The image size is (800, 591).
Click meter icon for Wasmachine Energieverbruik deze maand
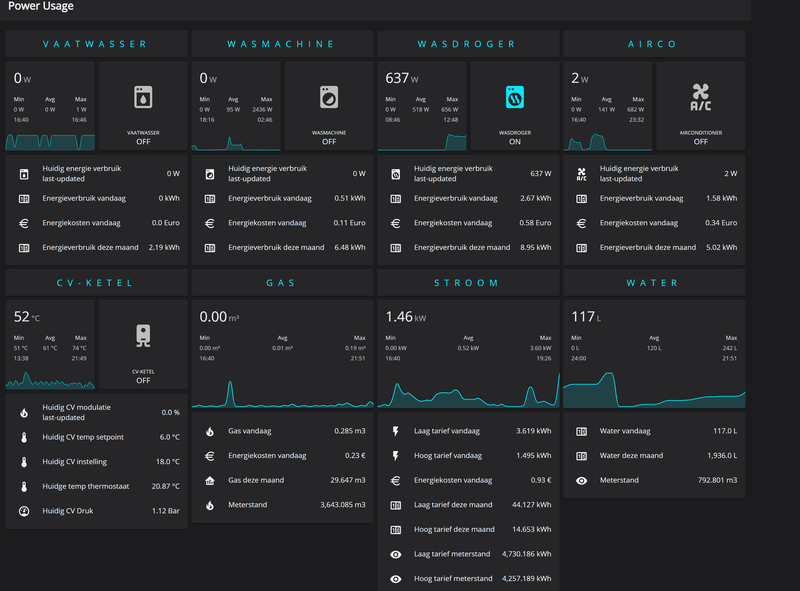pyautogui.click(x=210, y=248)
